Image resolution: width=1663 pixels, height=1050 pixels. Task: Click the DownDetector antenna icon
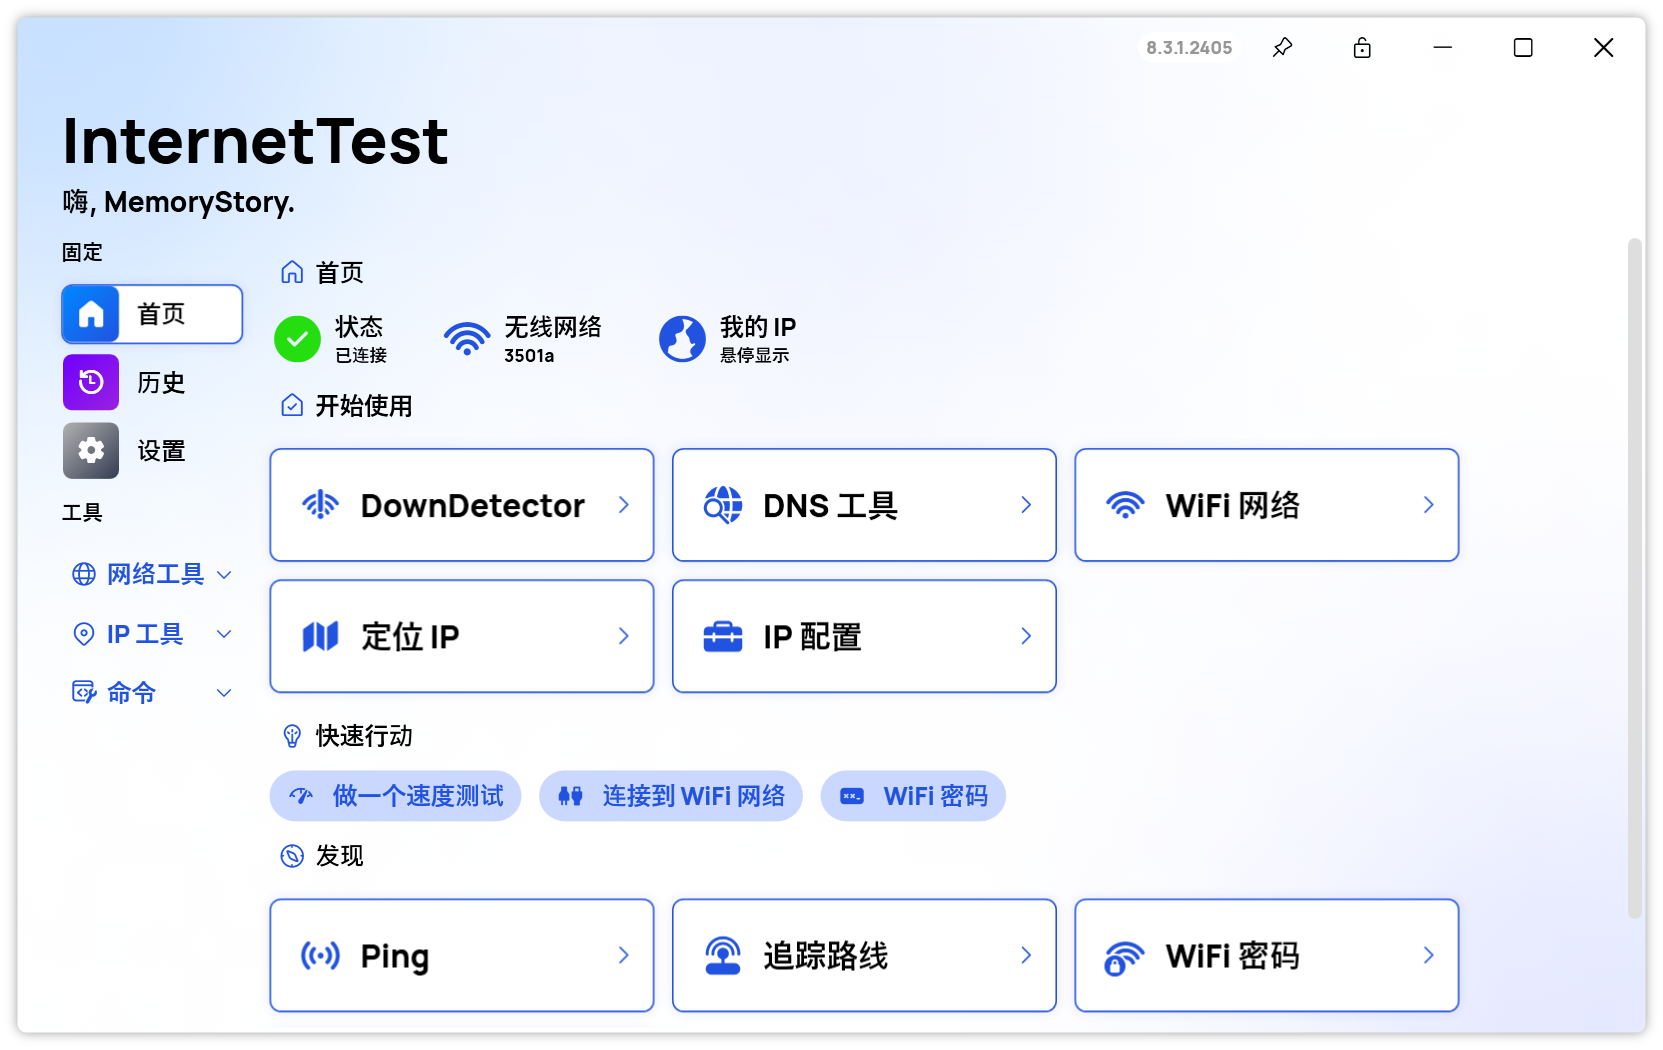(321, 505)
